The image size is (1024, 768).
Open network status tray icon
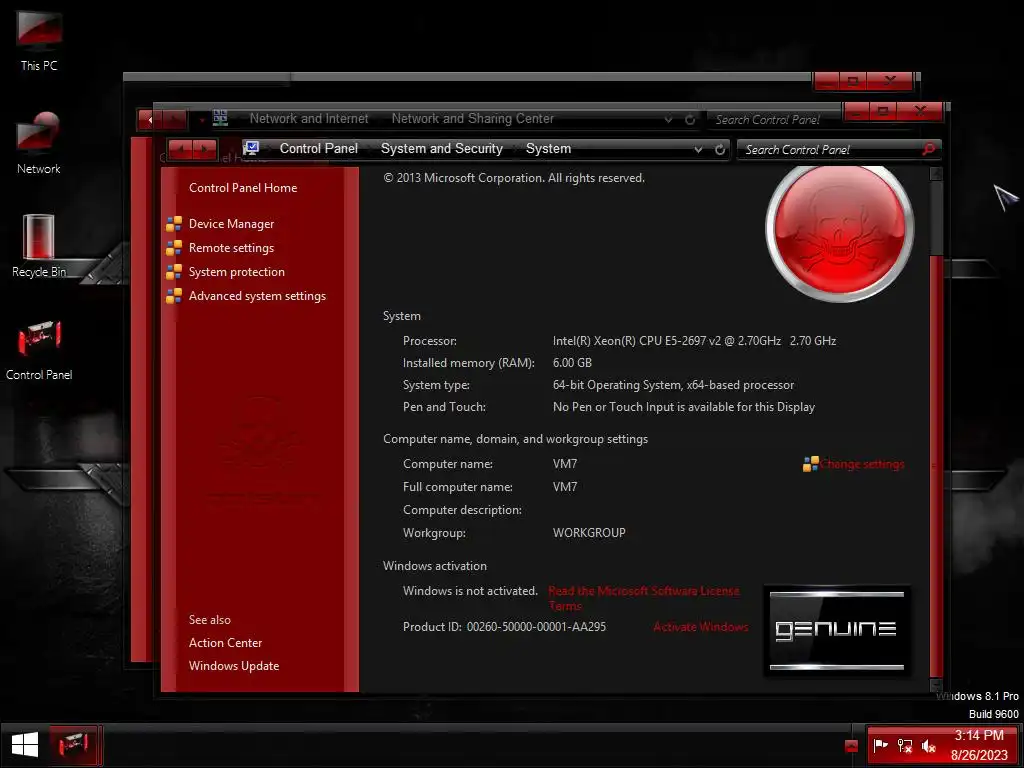[904, 745]
